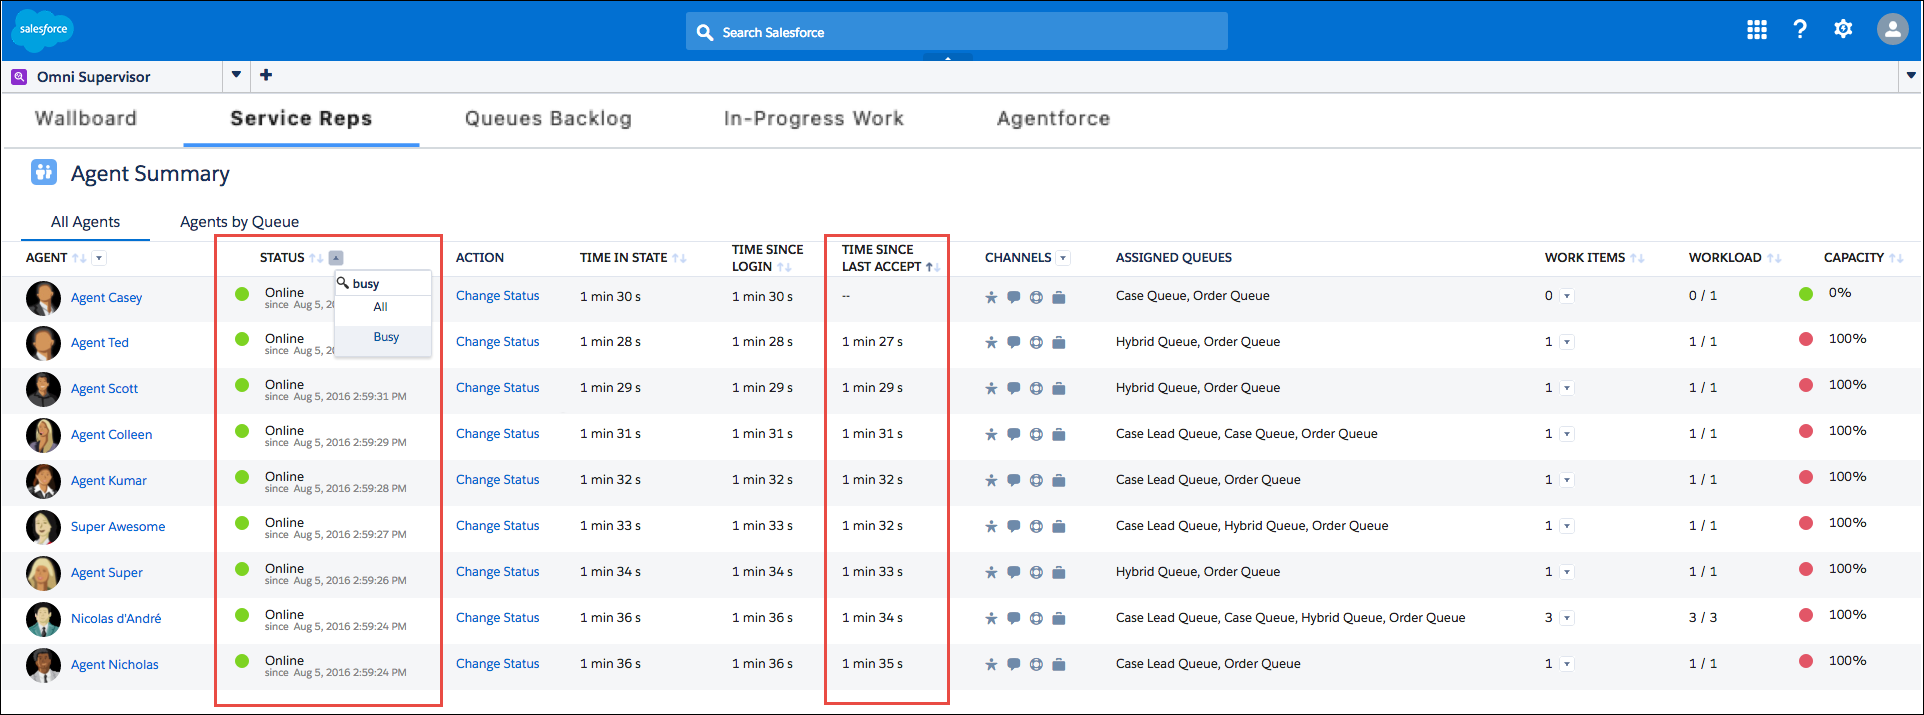The height and width of the screenshot is (715, 1924).
Task: Click Agent Casey's briefcase channel icon
Action: click(1059, 297)
